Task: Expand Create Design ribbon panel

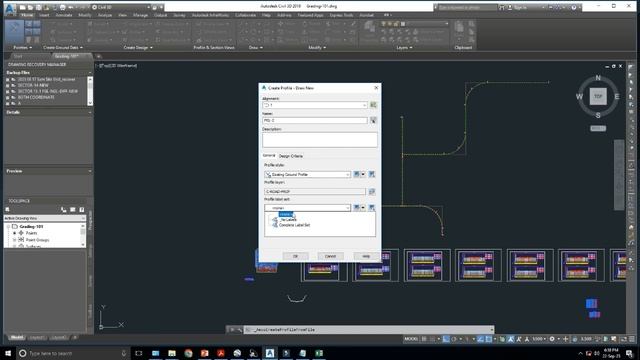Action: click(138, 48)
